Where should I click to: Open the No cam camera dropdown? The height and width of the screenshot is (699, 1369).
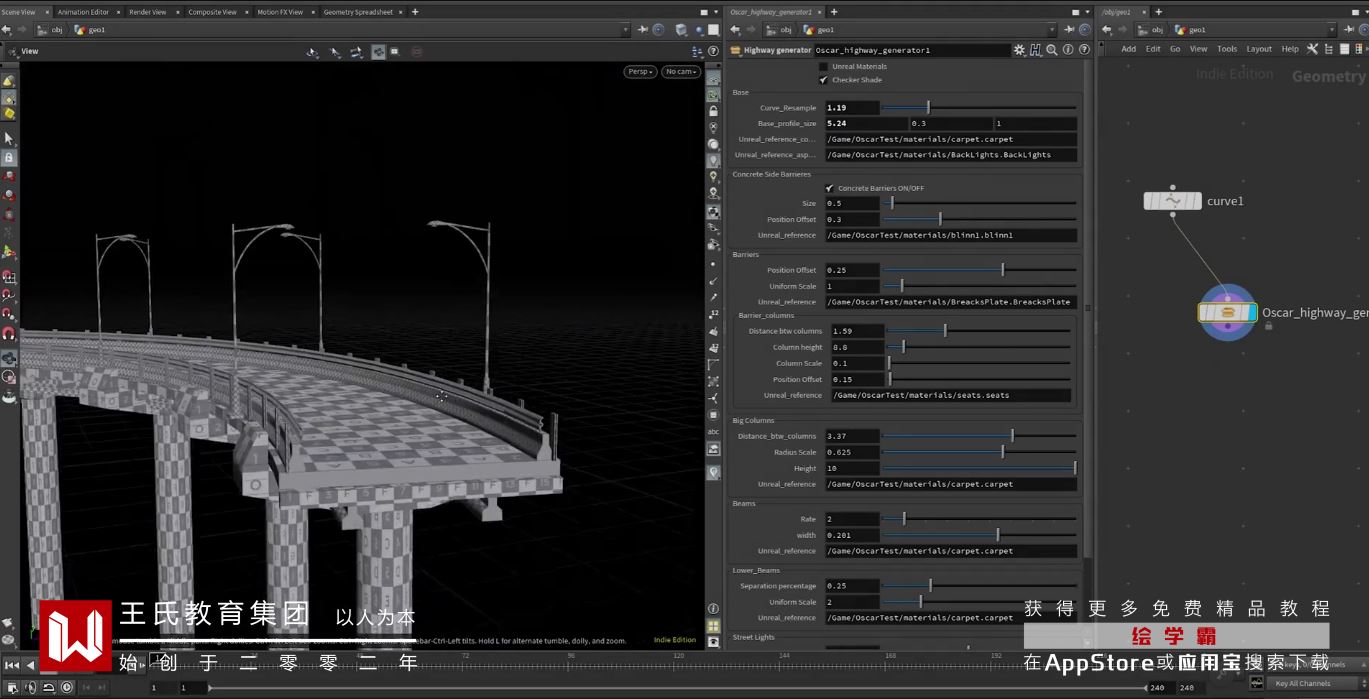tap(680, 72)
